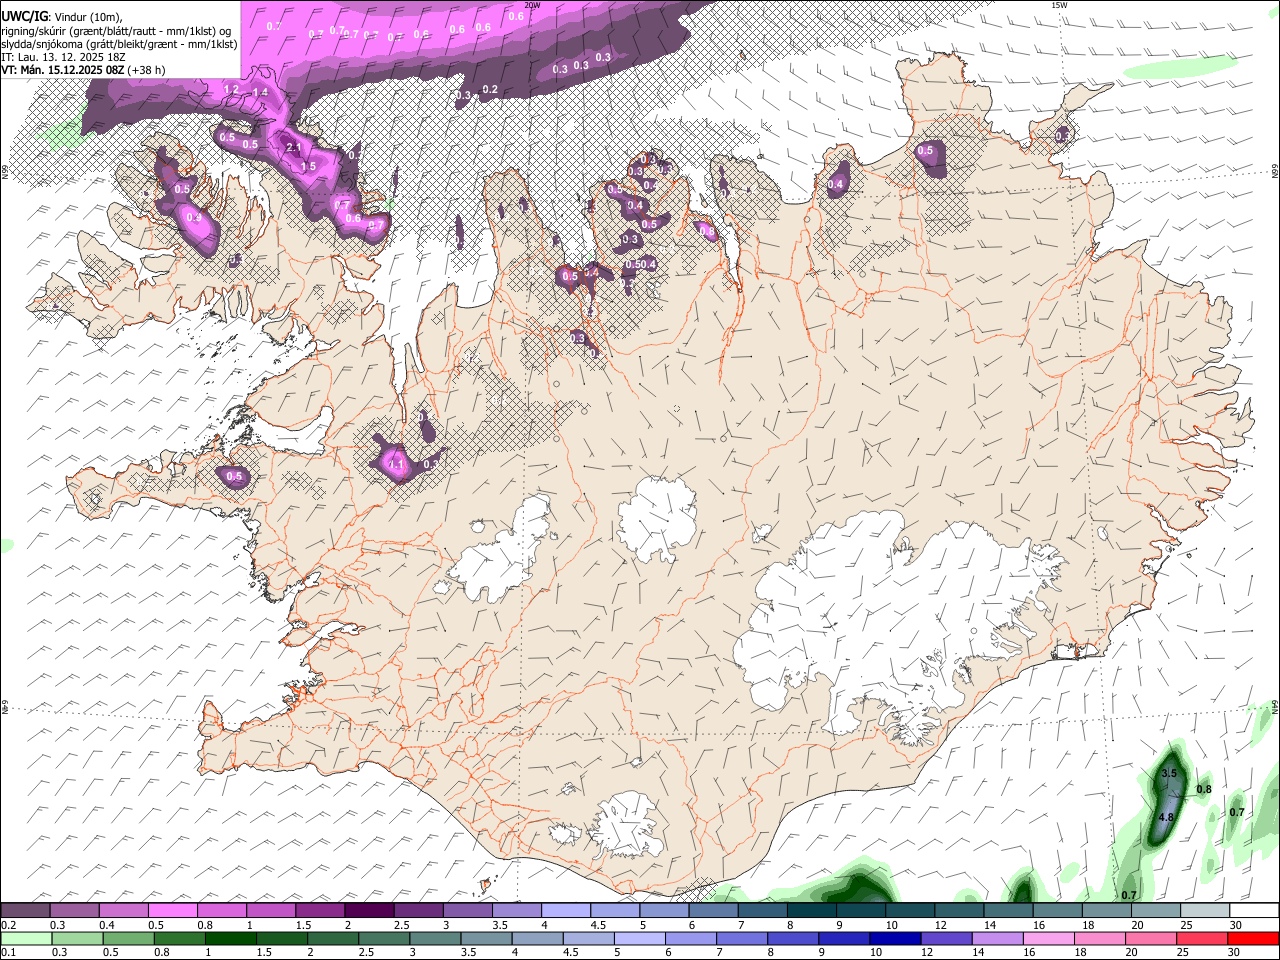Click the "1.2" snowfall value on the map

tap(231, 90)
